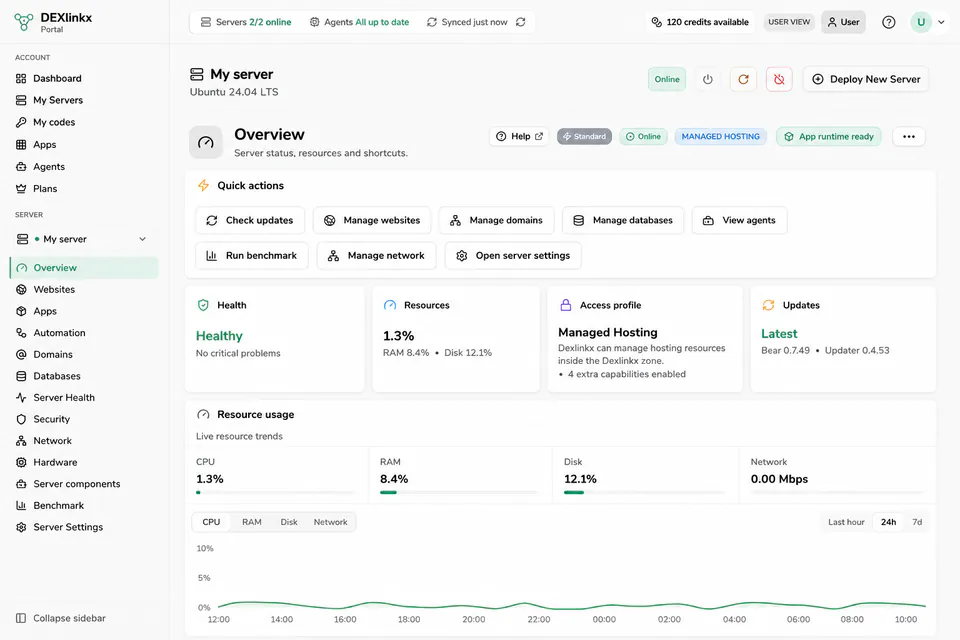960x640 pixels.
Task: Select the Last hour time range
Action: pyautogui.click(x=846, y=522)
